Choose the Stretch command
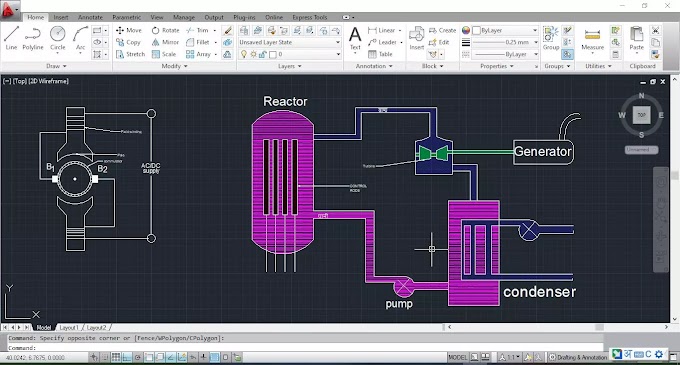This screenshot has width=680, height=365. click(131, 54)
